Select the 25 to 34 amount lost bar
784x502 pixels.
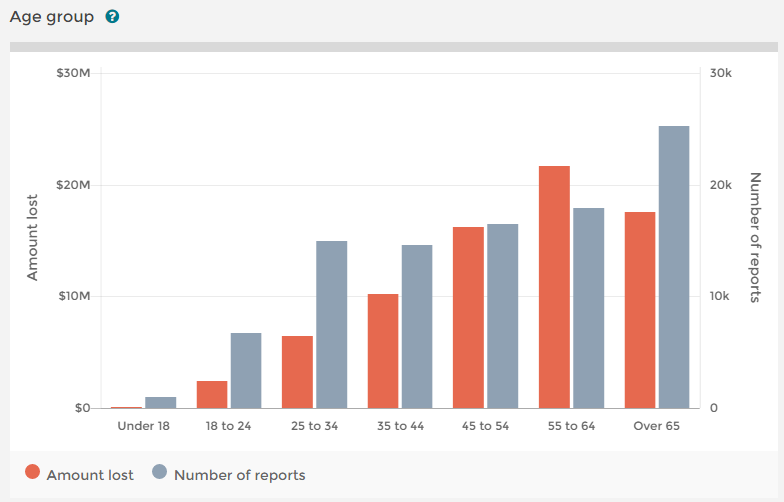(x=298, y=372)
